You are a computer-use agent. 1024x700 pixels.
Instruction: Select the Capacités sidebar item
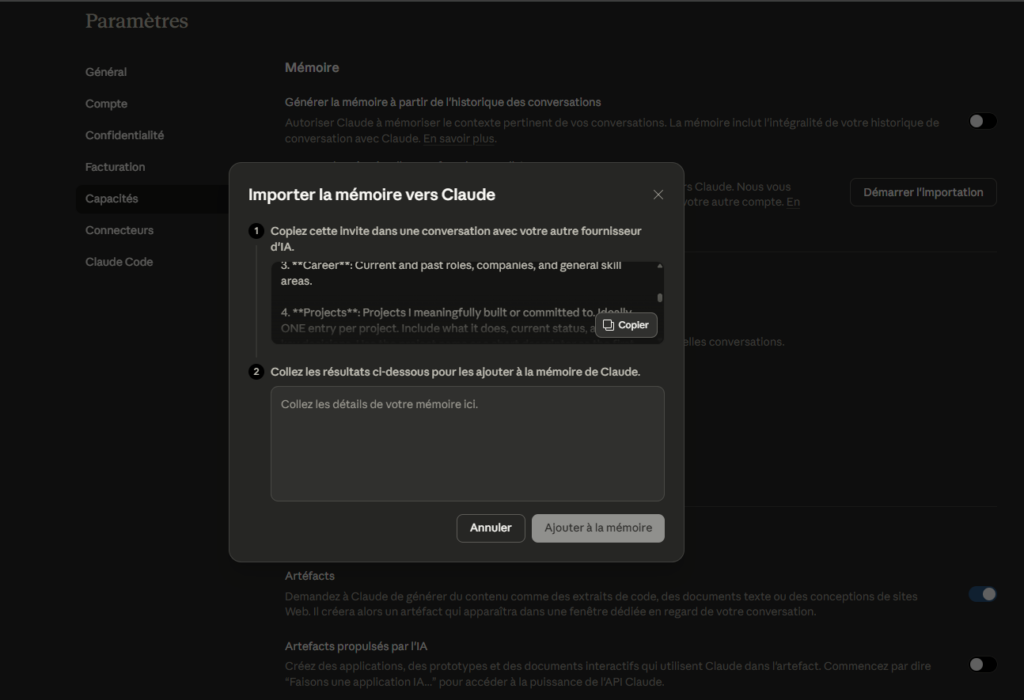pyautogui.click(x=112, y=199)
